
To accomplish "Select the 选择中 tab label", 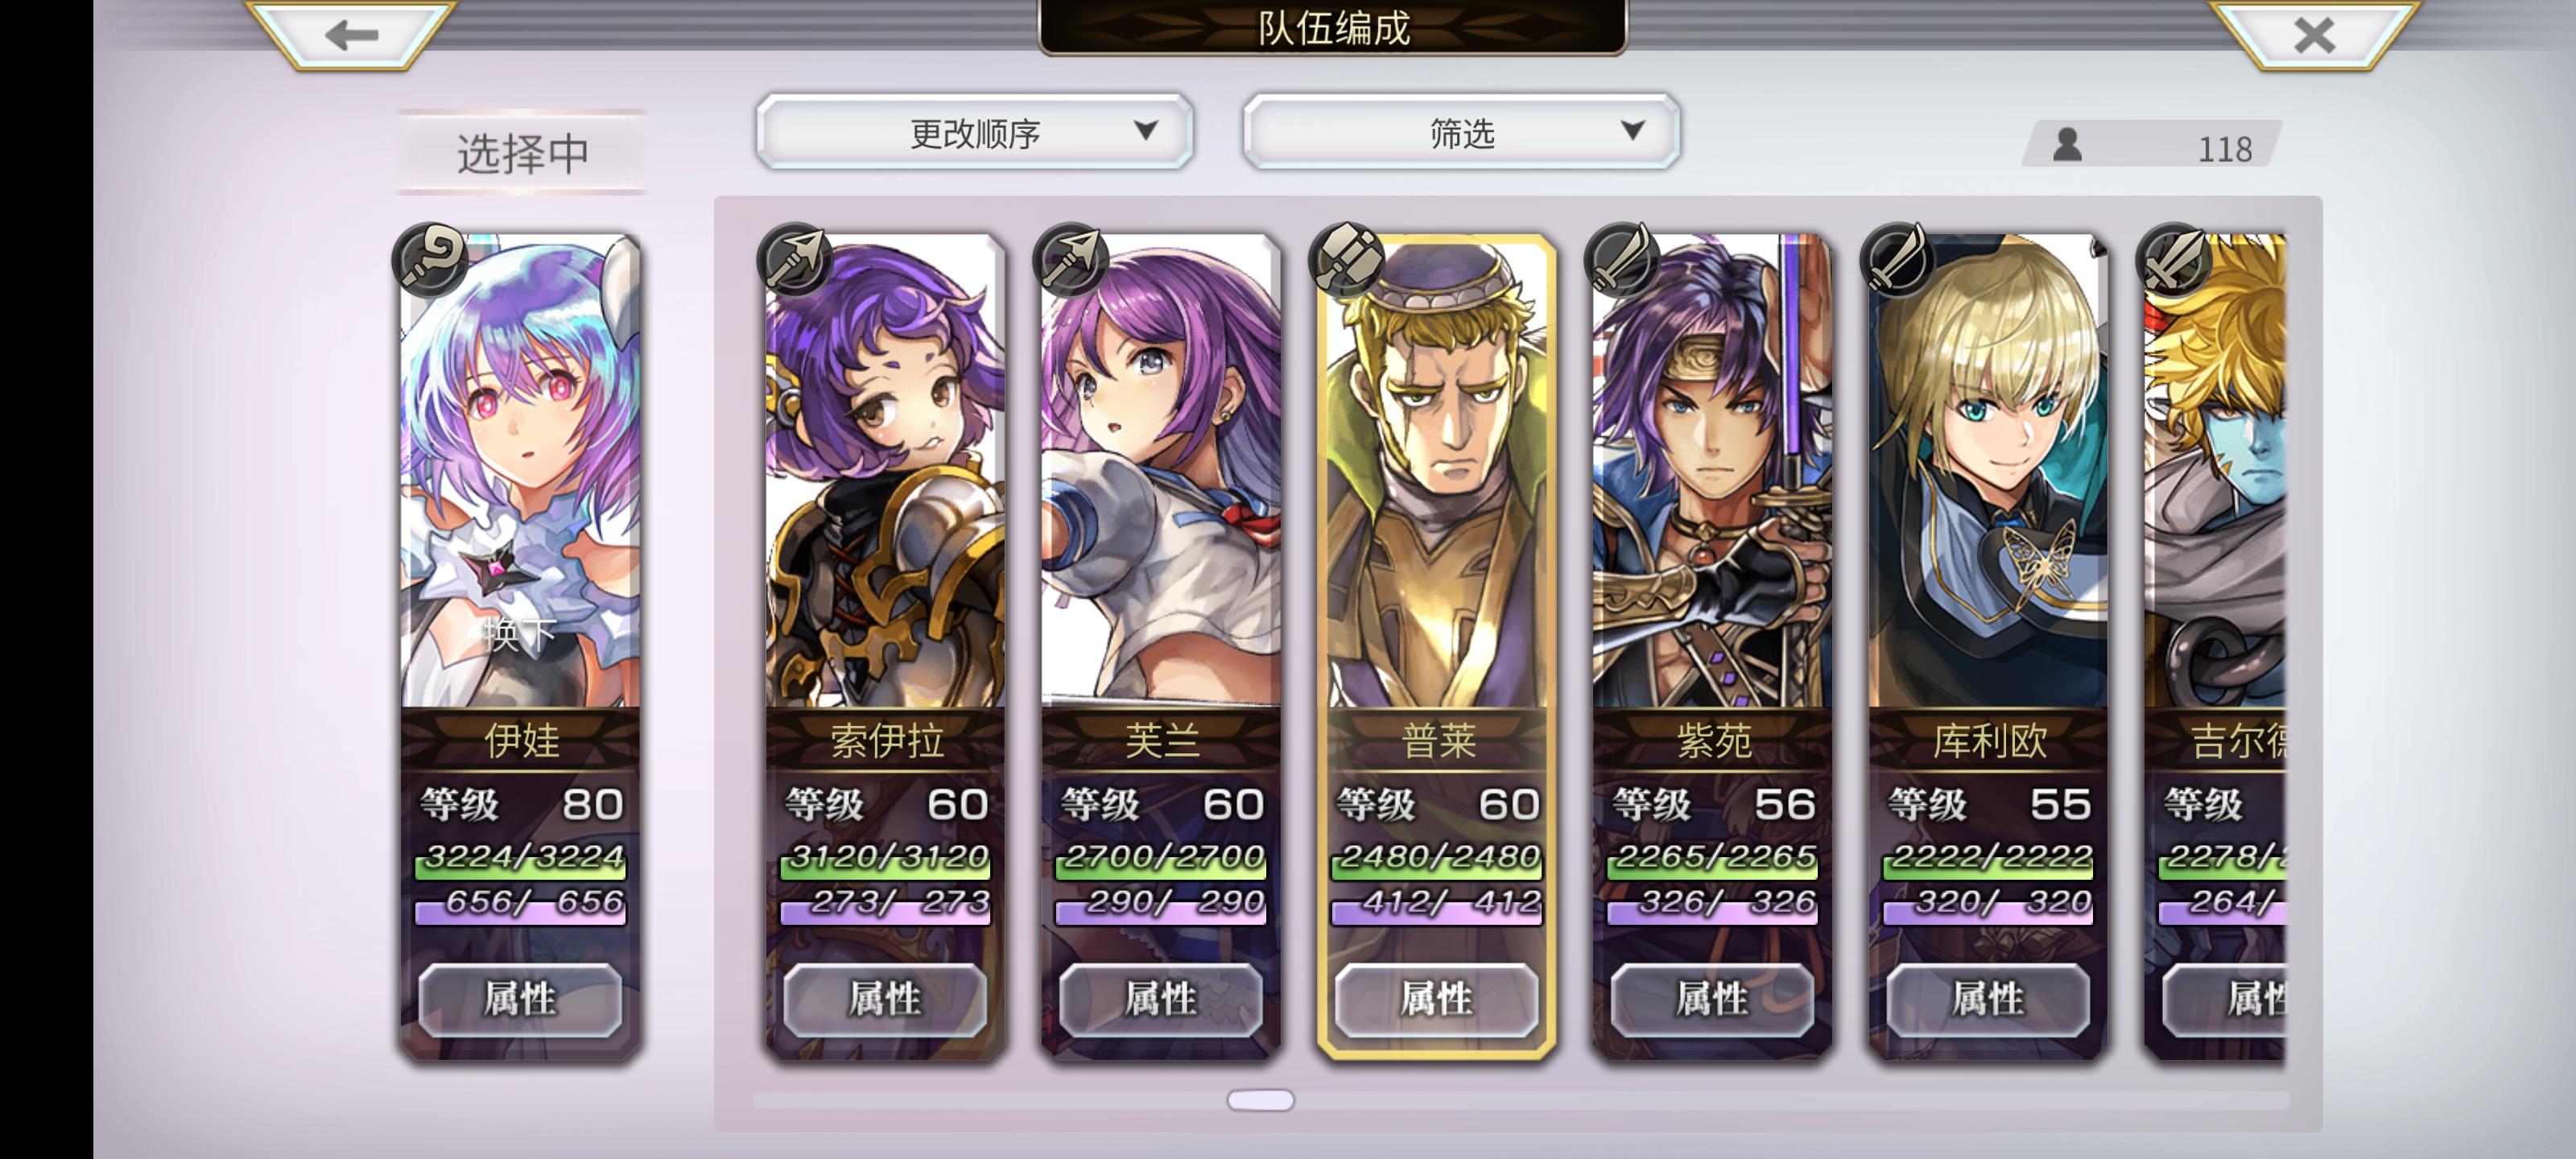I will [522, 153].
